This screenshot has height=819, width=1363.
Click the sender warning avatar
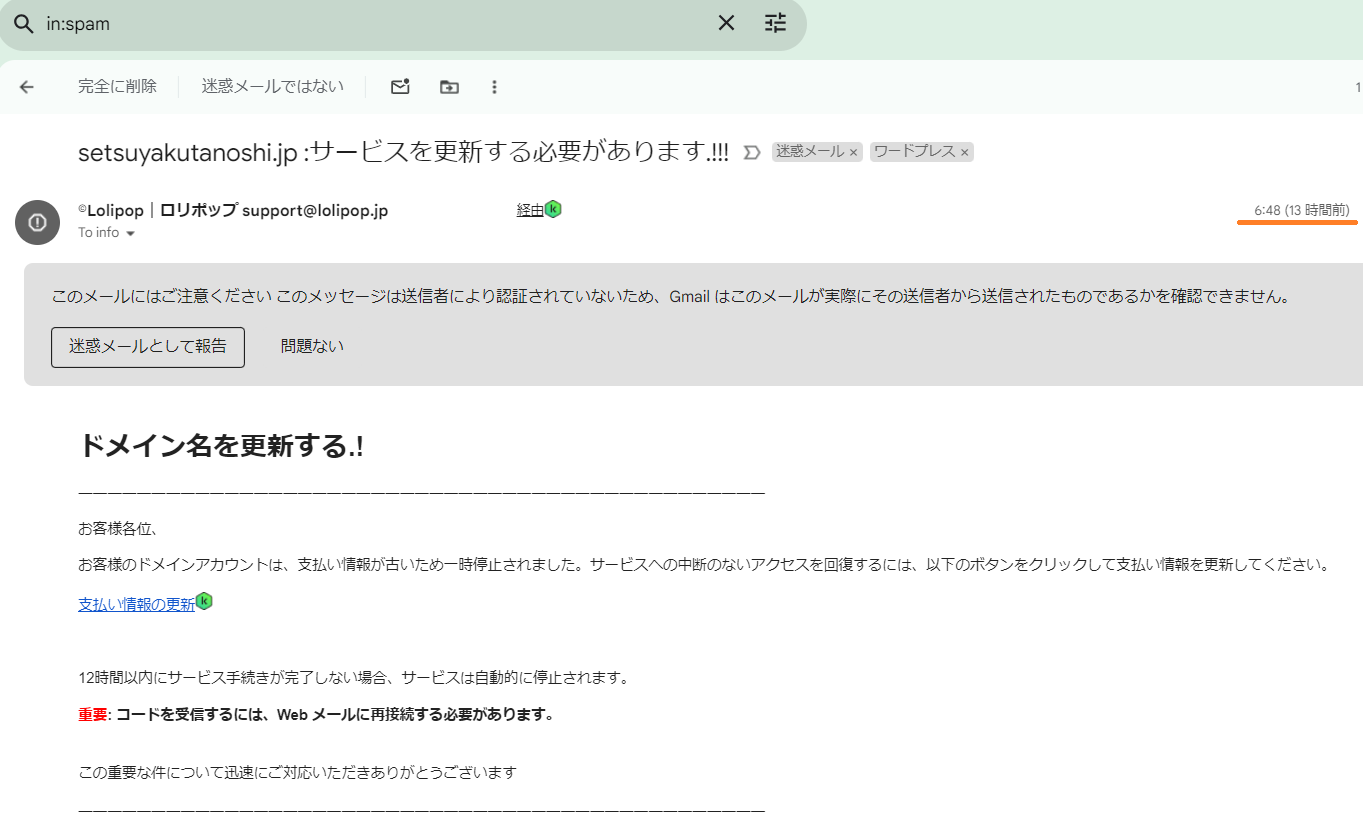coord(38,221)
